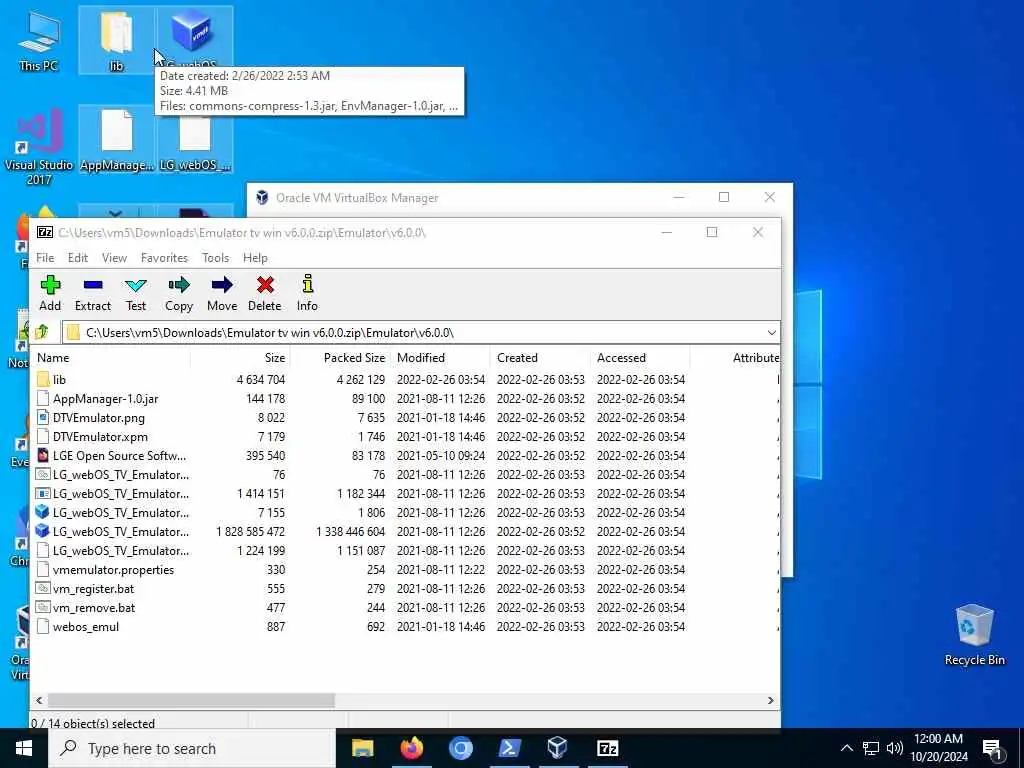Select AppManager file on desktop

116,140
